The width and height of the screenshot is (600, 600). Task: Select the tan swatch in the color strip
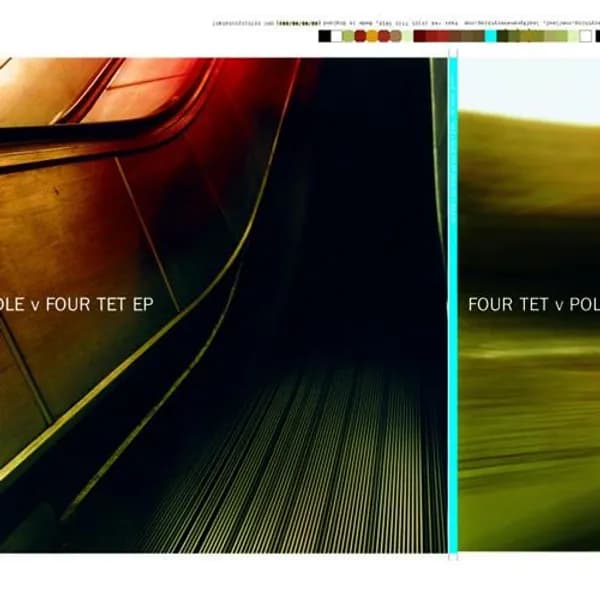396,36
